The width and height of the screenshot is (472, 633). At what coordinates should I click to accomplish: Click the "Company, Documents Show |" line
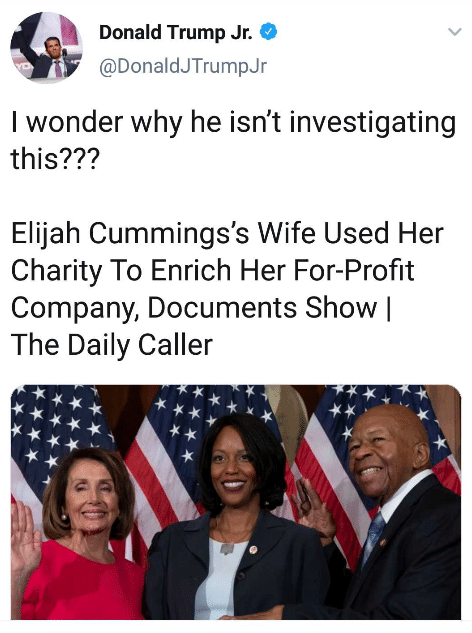[x=201, y=308]
